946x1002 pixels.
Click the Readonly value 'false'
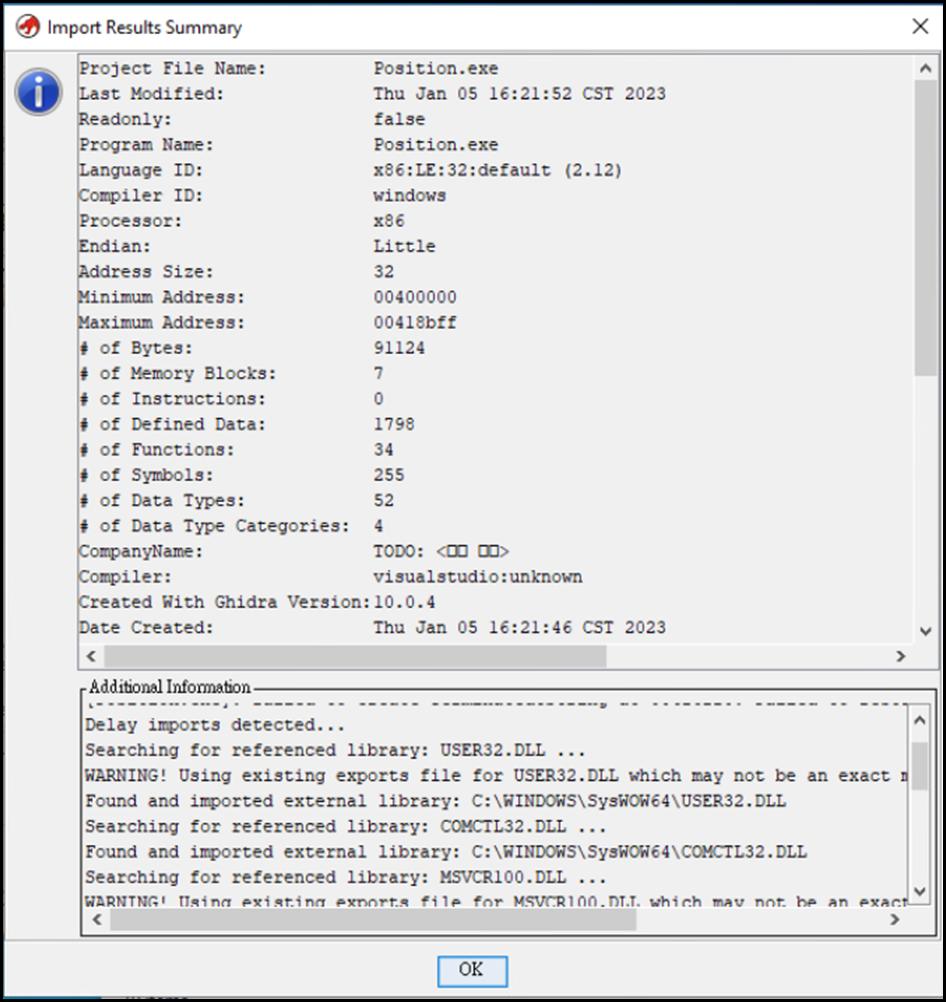tap(399, 119)
